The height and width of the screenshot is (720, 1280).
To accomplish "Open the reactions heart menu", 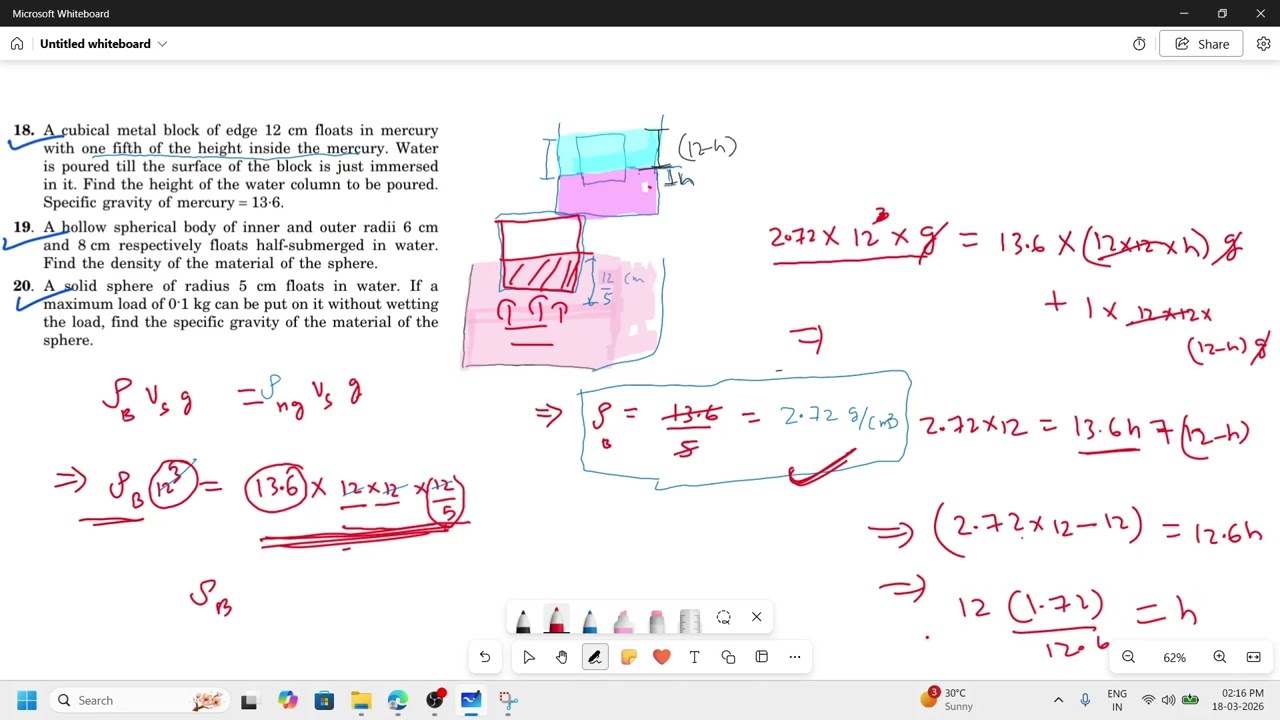I will (661, 657).
